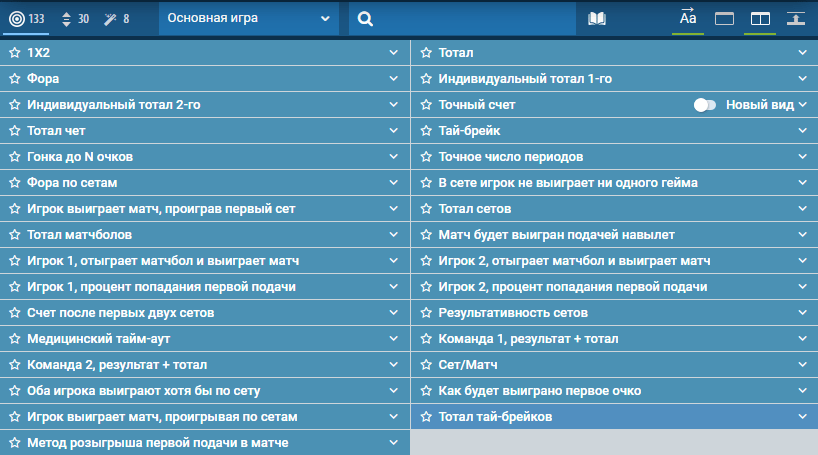818x455 pixels.
Task: Click the magnifier search icon
Action: pyautogui.click(x=365, y=19)
